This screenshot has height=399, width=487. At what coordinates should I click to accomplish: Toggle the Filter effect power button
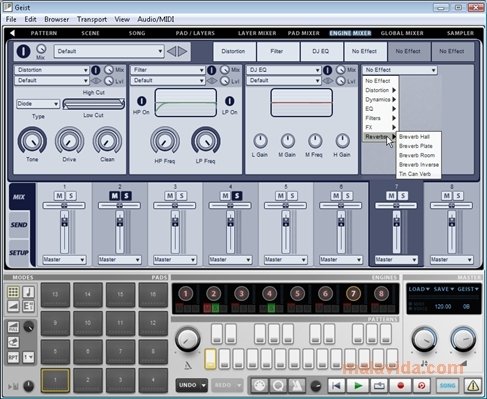point(212,70)
